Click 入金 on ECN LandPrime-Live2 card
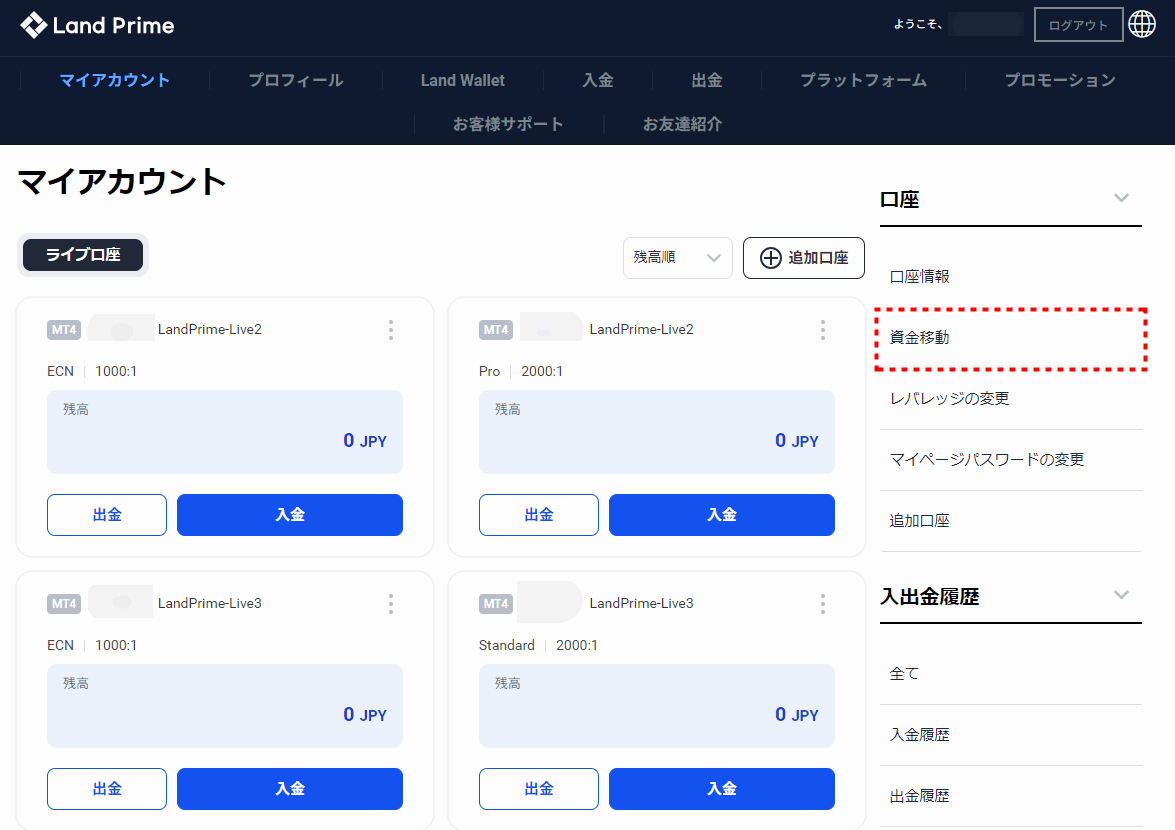Screen dimensions: 1175x830 [290, 515]
